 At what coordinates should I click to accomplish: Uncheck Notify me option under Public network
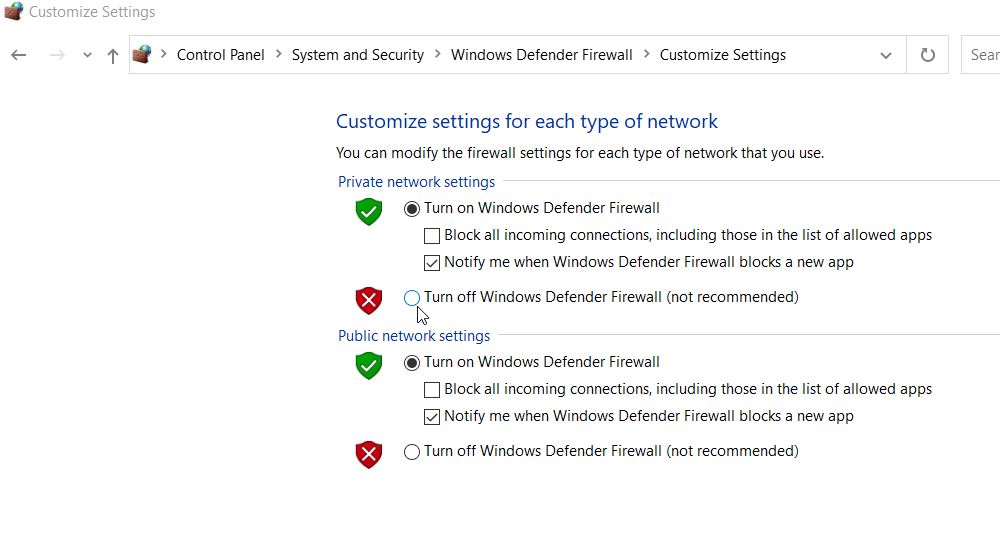click(432, 417)
